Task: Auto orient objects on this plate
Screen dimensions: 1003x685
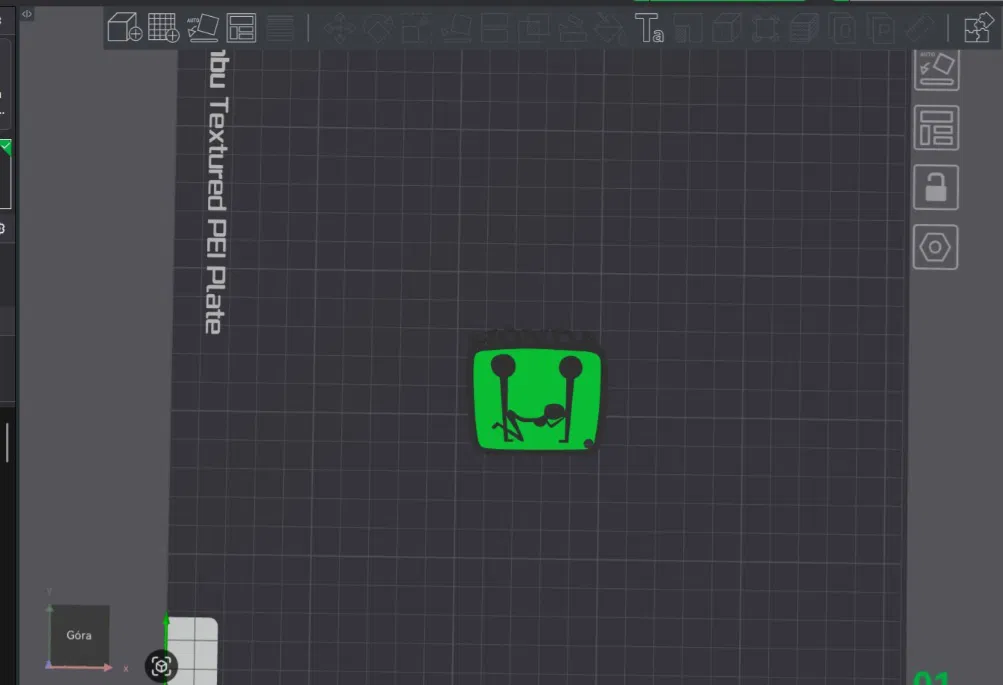Action: click(x=936, y=69)
